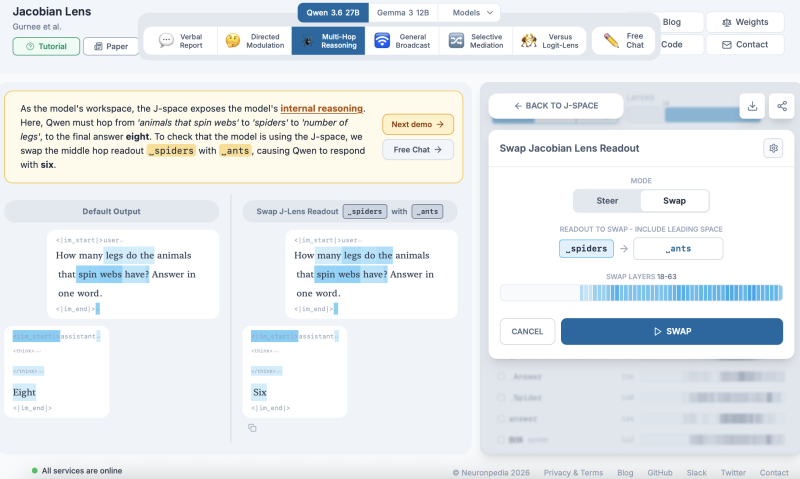Screen dimensions: 800x479
Task: Switch mode to Swap
Action: 674,201
